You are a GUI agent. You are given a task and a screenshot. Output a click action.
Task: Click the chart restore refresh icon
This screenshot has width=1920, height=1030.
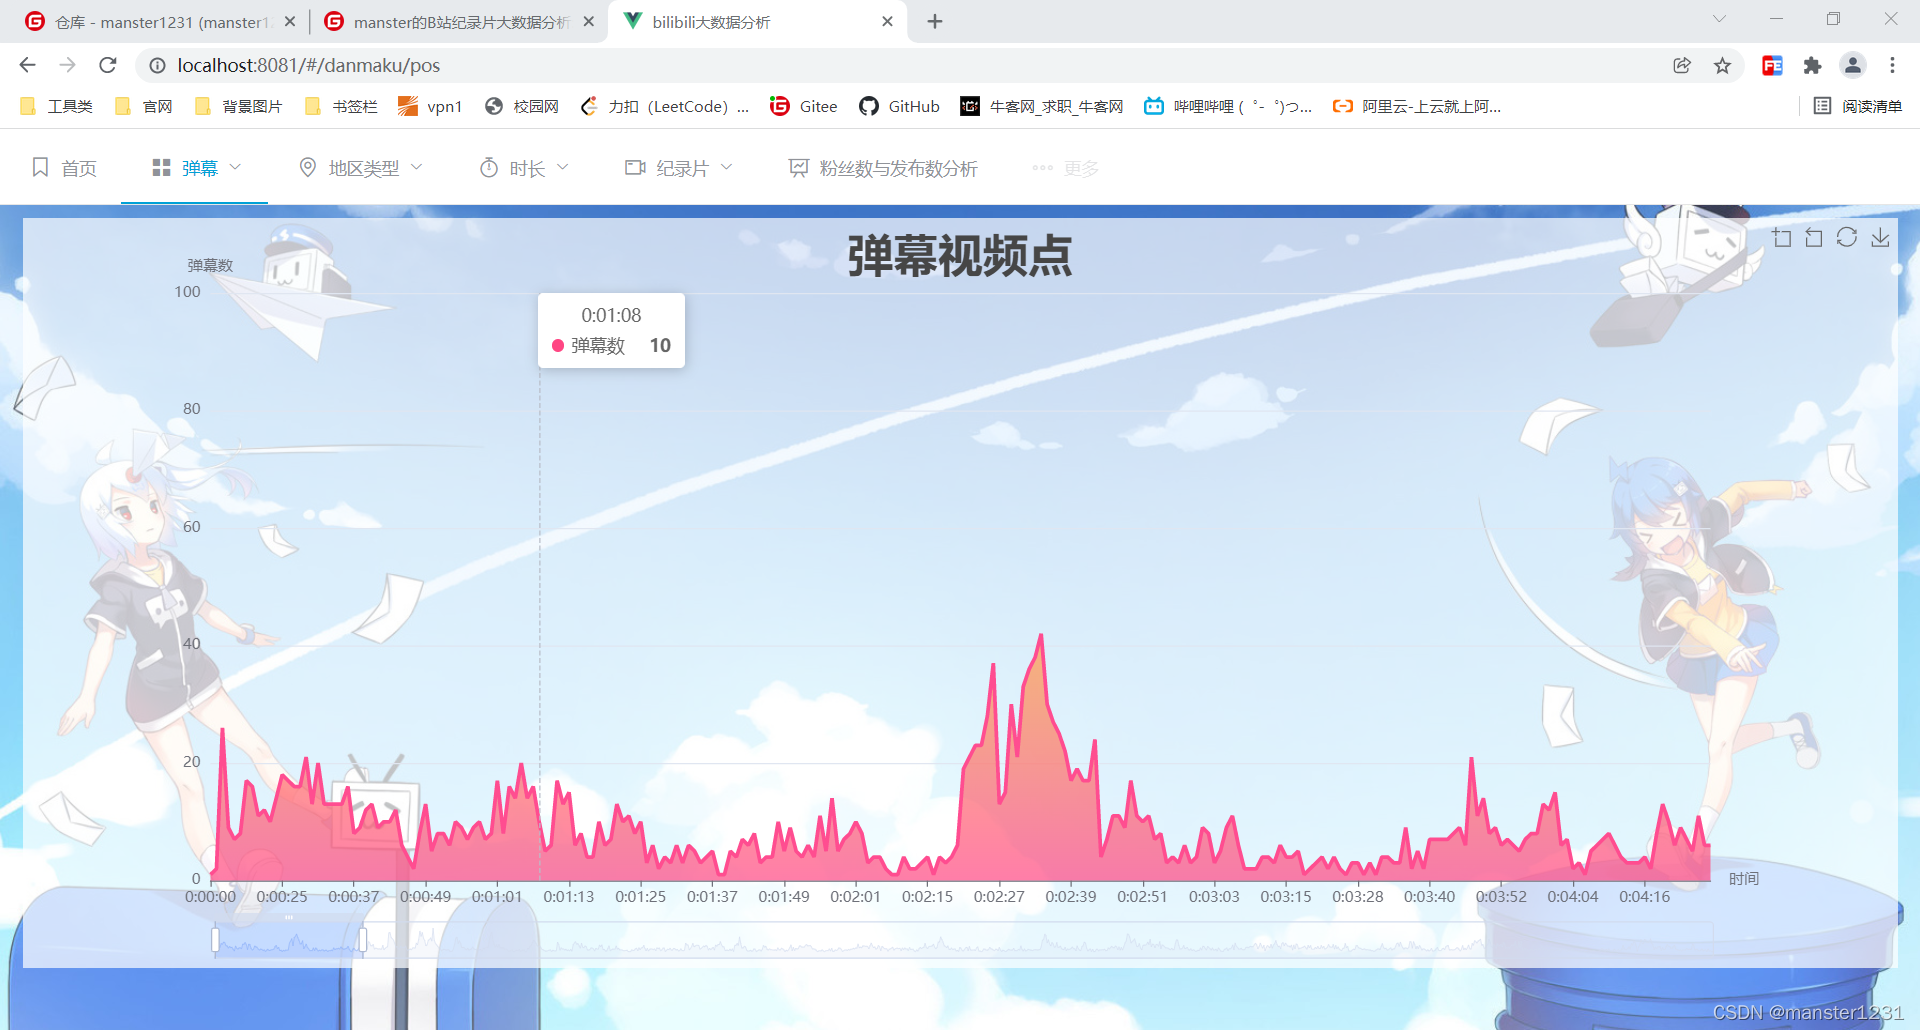[x=1847, y=238]
